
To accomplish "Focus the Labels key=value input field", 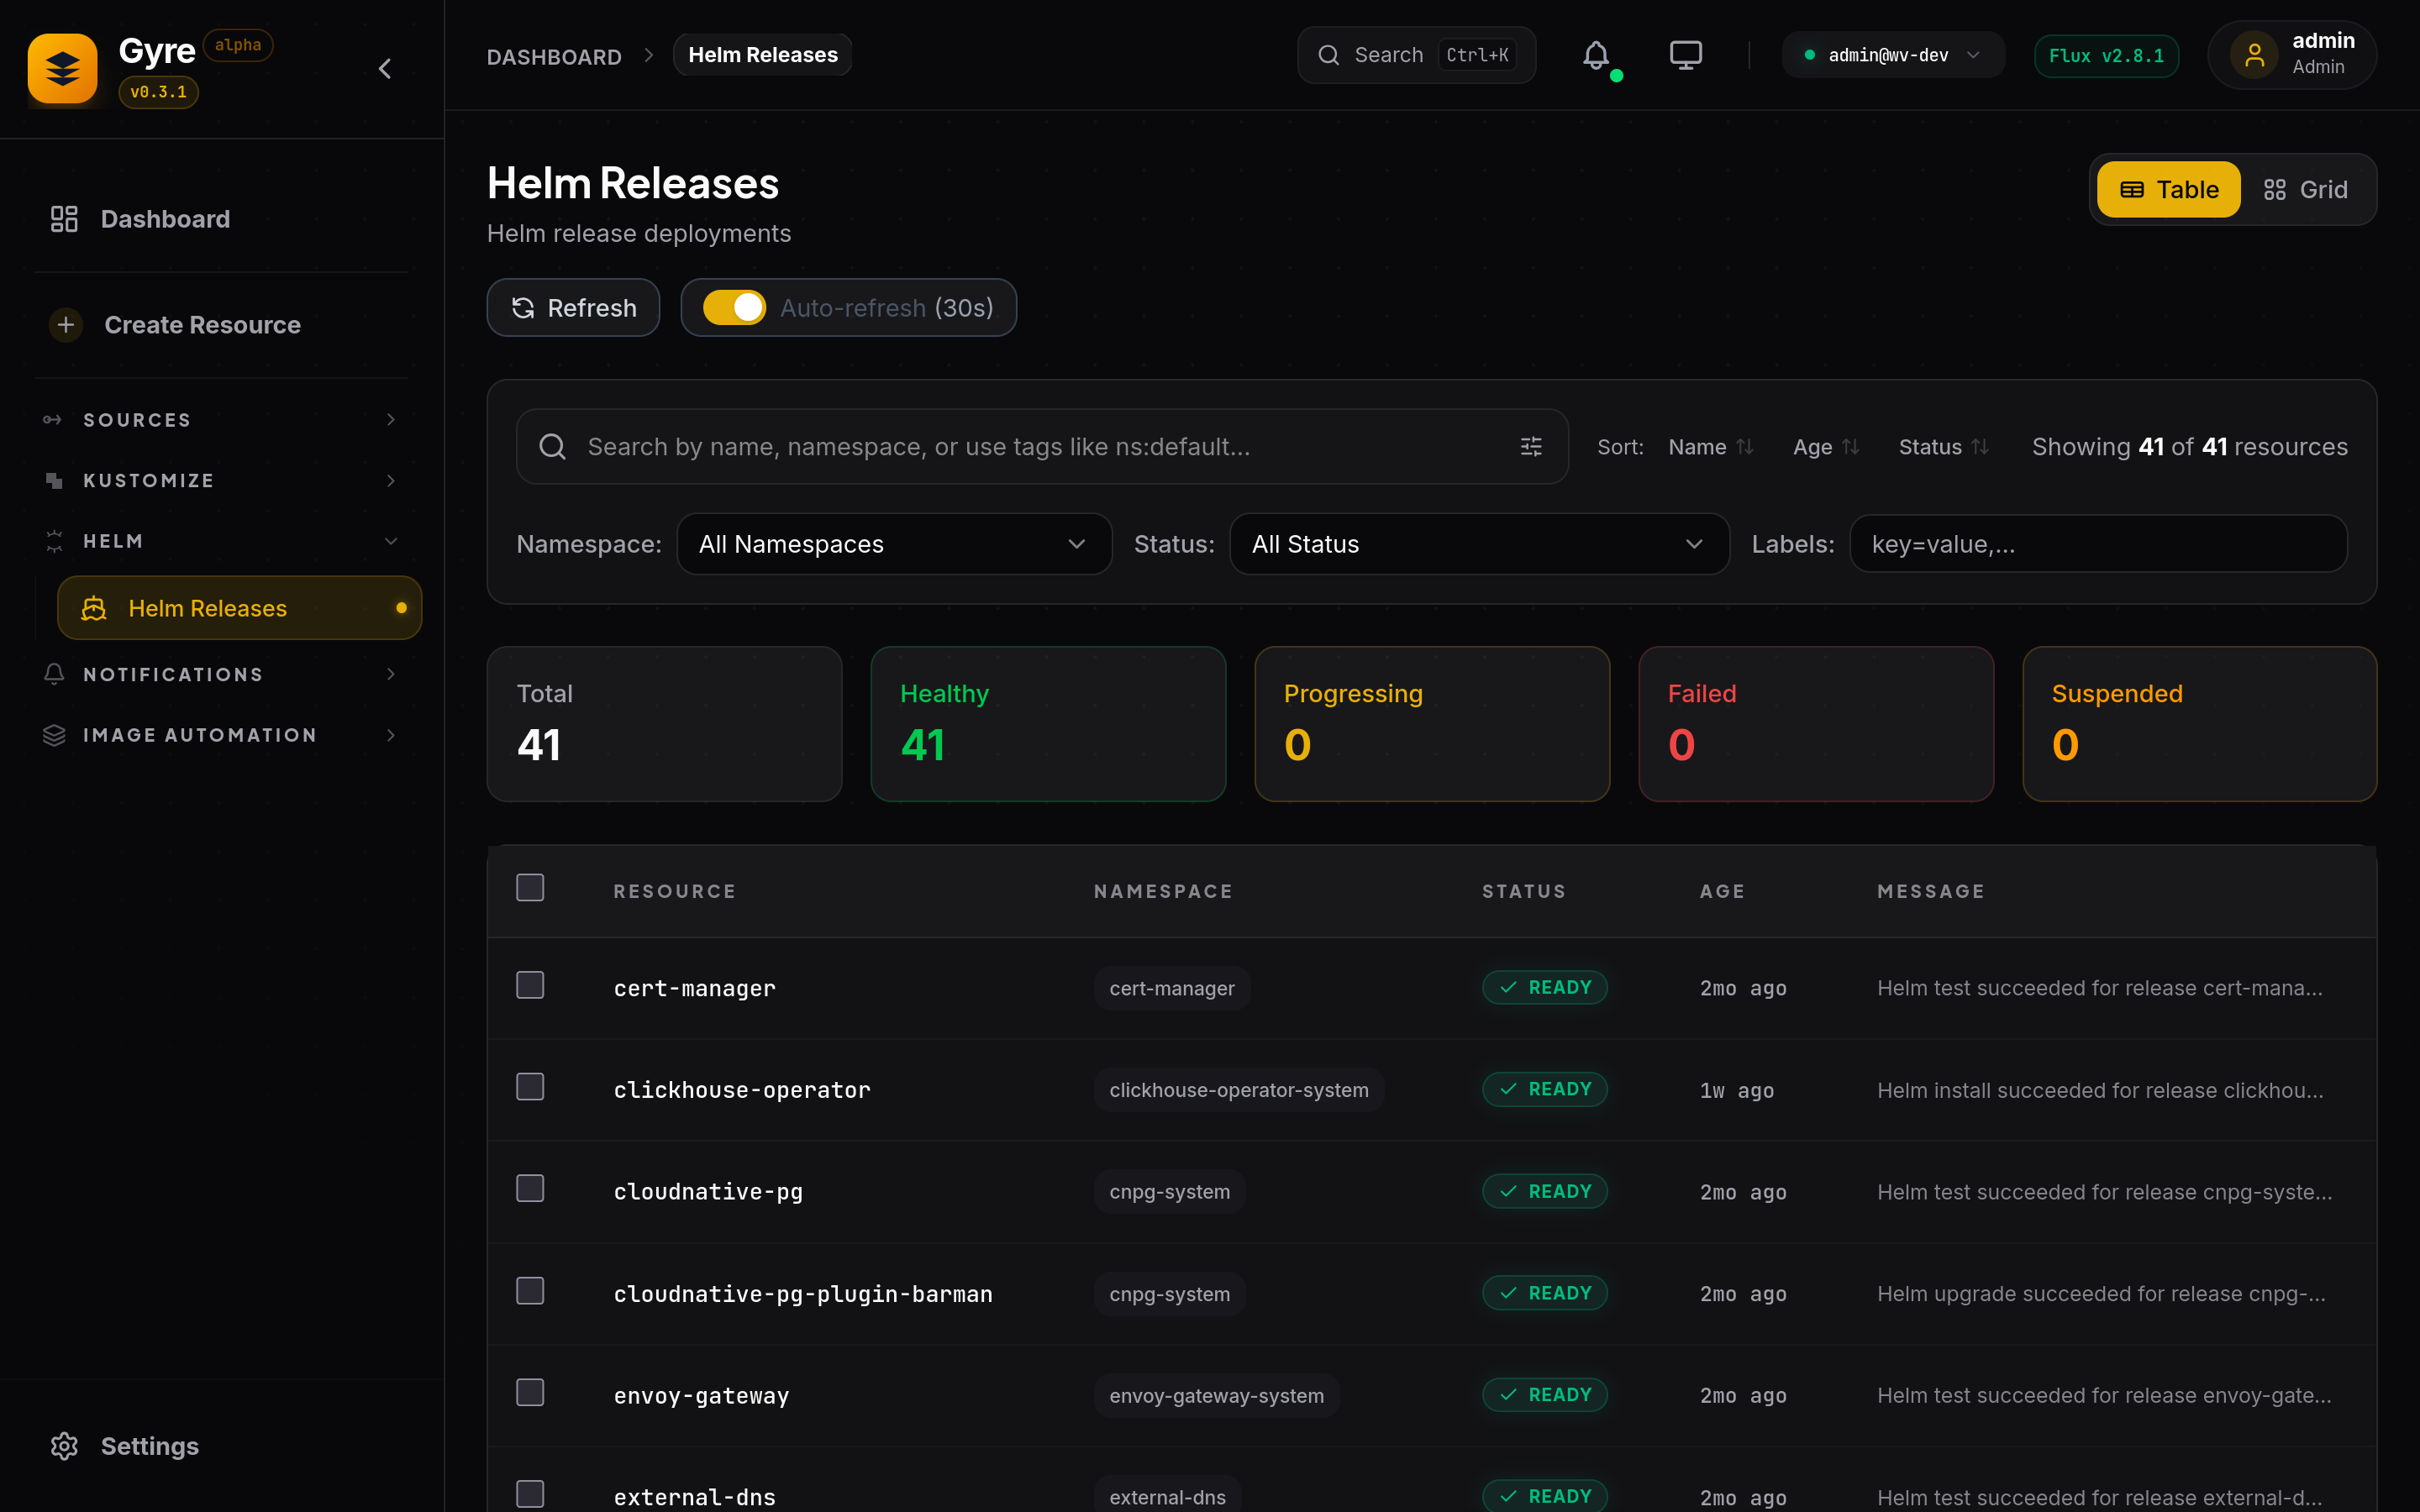I will [2097, 544].
